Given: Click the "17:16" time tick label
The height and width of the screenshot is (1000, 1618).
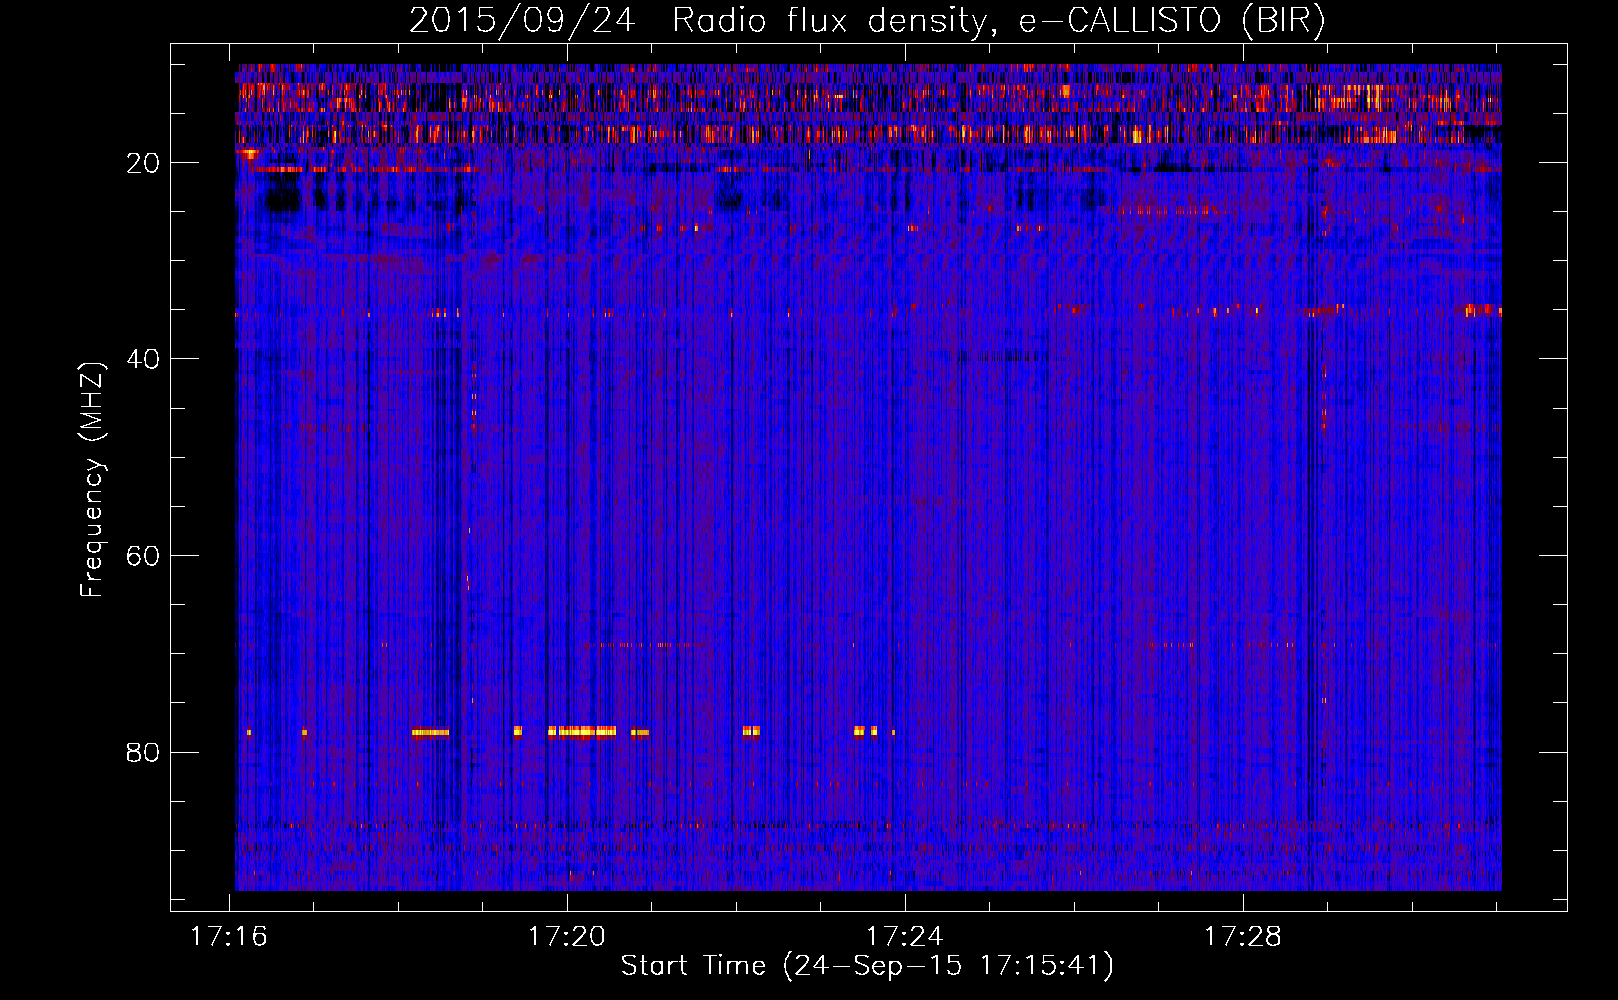Looking at the screenshot, I should pos(229,937).
